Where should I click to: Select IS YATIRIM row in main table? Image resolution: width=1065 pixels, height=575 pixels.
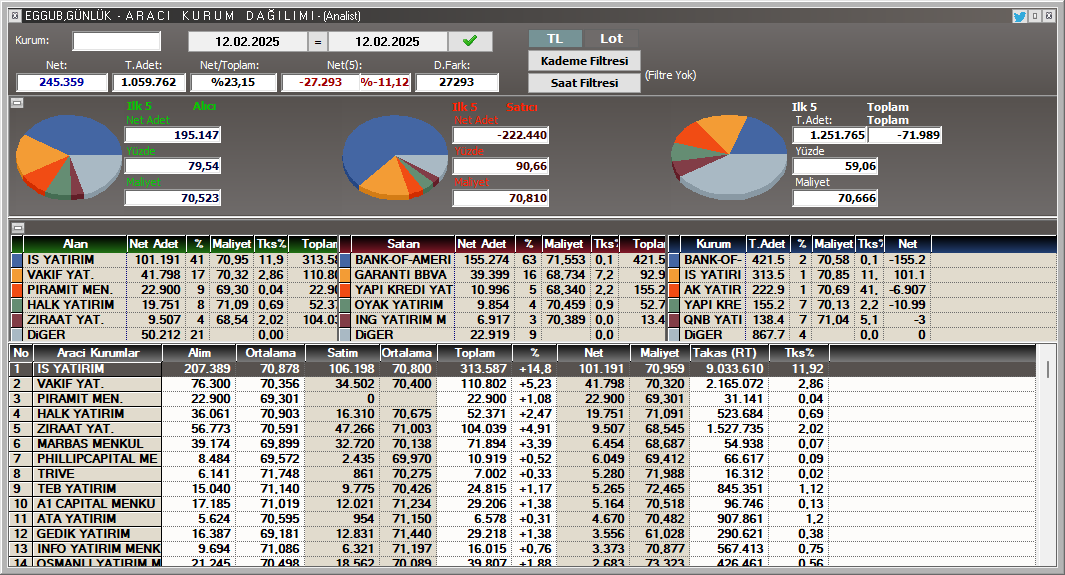point(522,369)
